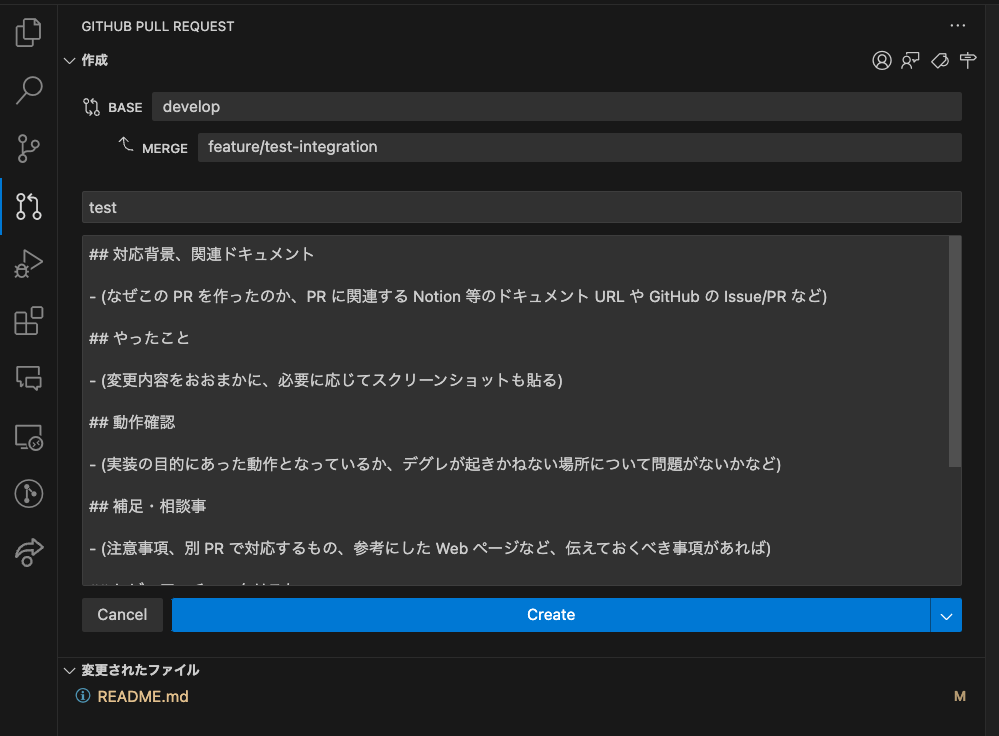Screen dimensions: 999x736
Task: Click the pull request title field
Action: [x=521, y=207]
